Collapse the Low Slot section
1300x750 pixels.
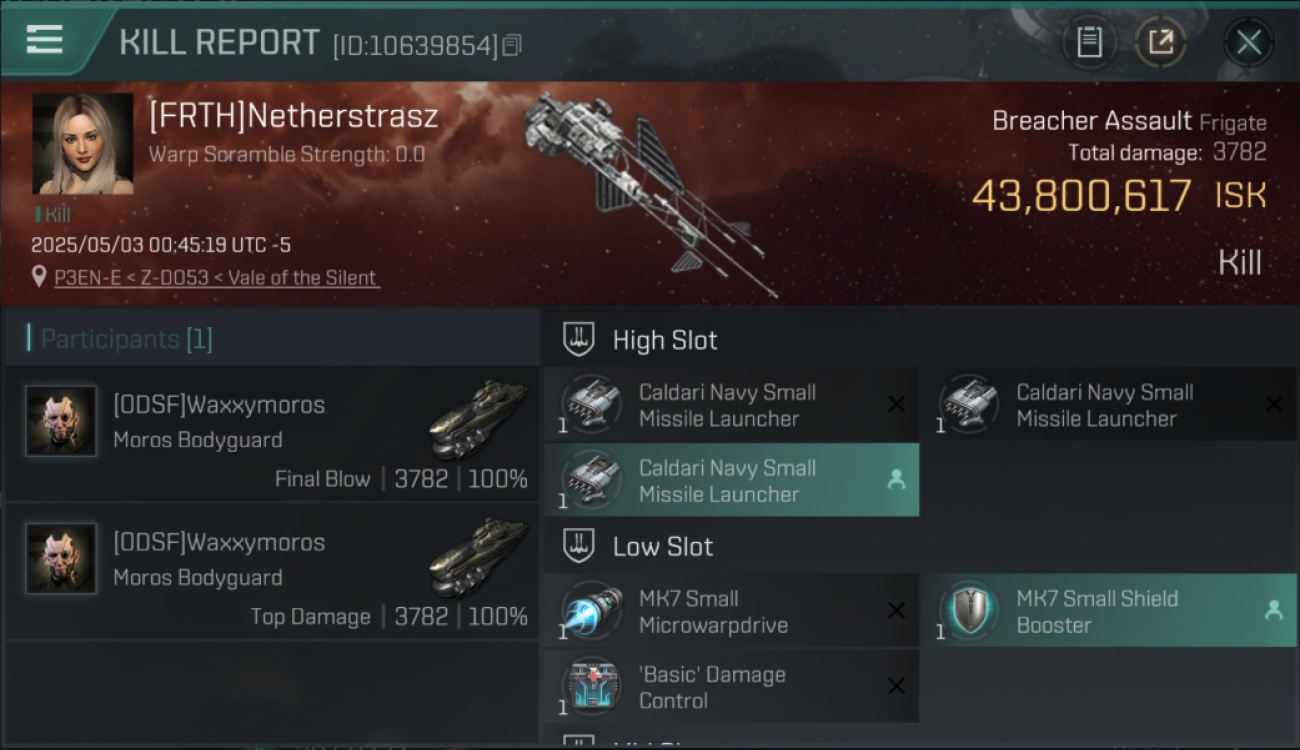pyautogui.click(x=580, y=546)
